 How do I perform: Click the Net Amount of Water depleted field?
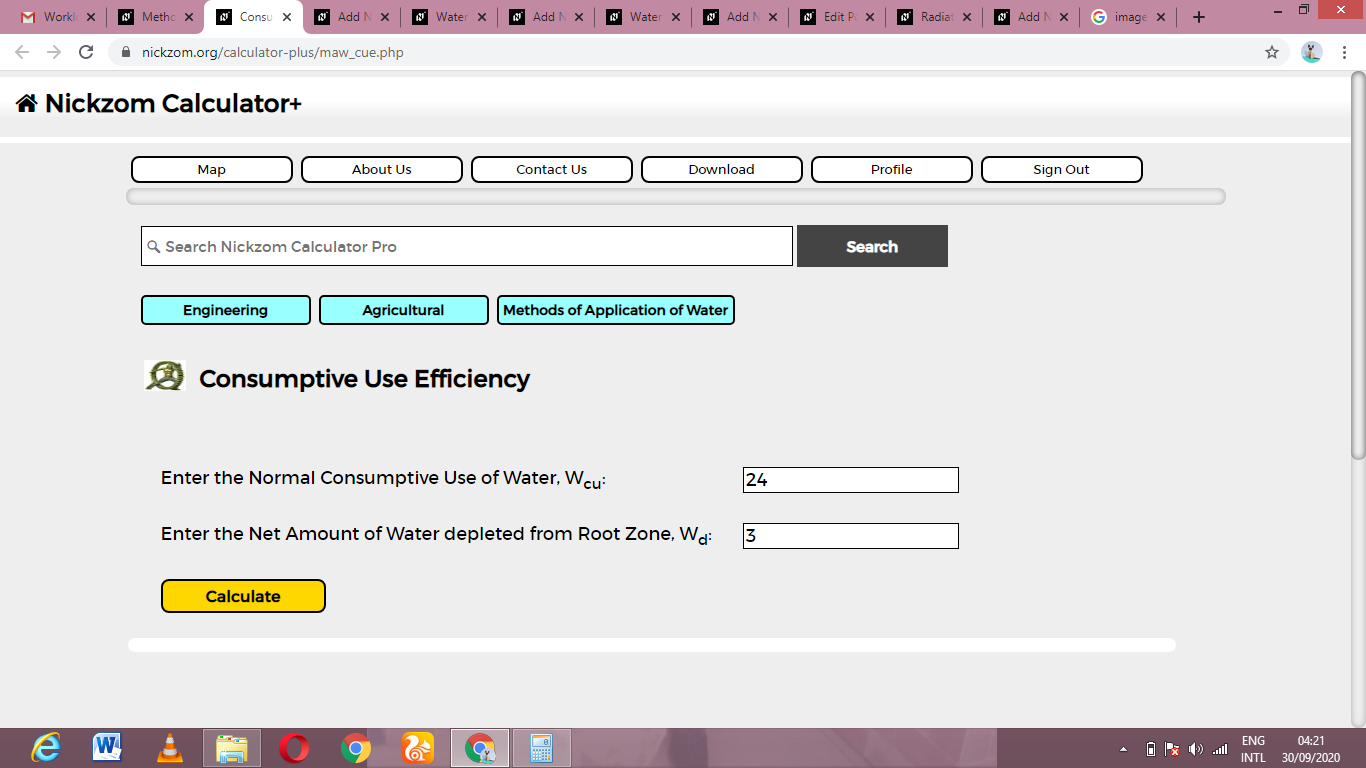[851, 536]
